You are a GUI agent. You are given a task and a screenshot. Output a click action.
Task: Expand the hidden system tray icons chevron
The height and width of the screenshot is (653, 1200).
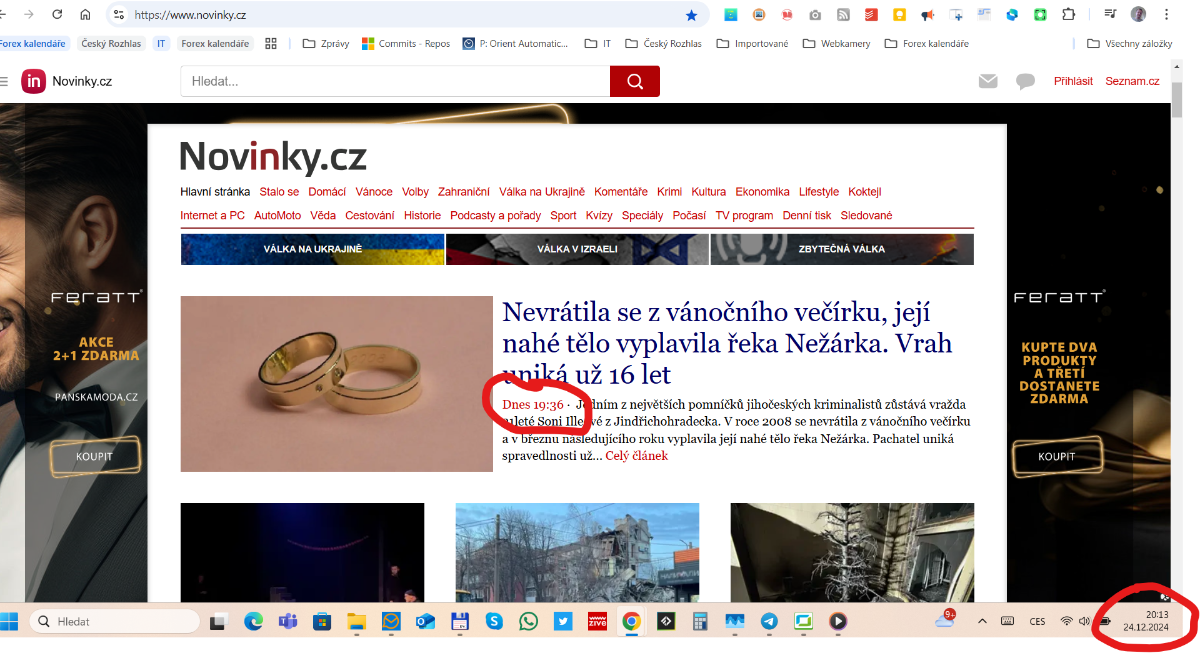click(x=982, y=621)
